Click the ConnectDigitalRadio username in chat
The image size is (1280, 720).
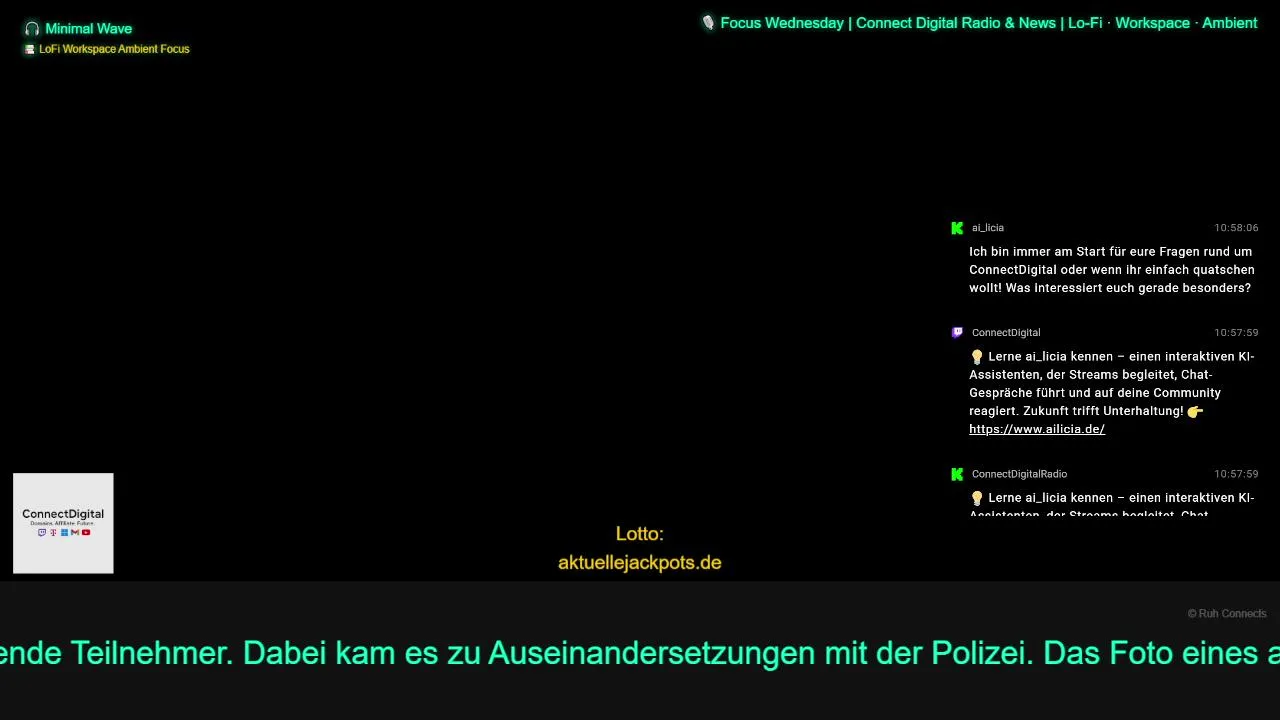coord(1019,474)
